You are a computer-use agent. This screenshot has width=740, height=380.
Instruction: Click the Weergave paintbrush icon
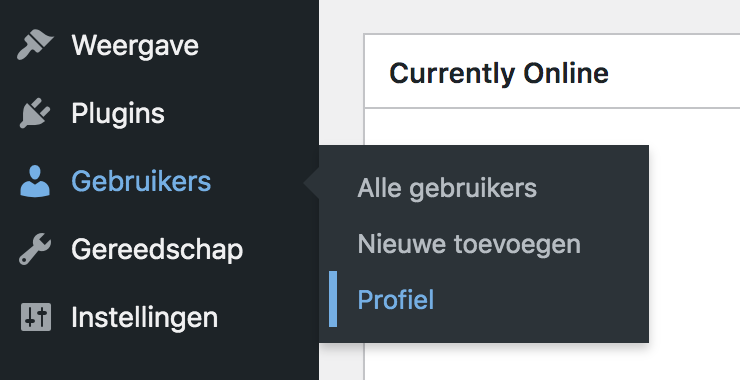[x=35, y=45]
